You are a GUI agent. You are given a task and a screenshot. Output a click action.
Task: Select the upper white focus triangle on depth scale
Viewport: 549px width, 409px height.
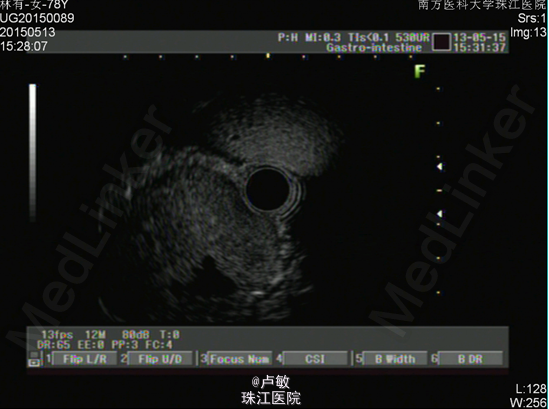(x=440, y=167)
